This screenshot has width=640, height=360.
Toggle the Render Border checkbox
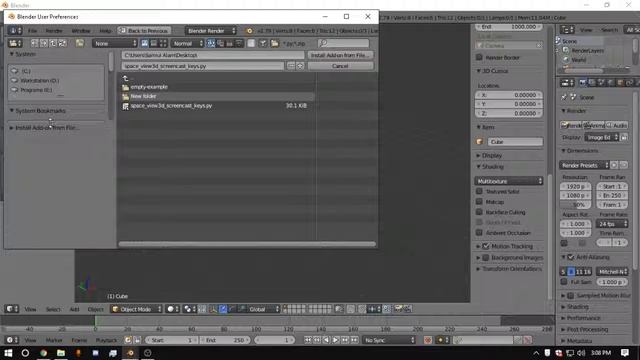[479, 57]
